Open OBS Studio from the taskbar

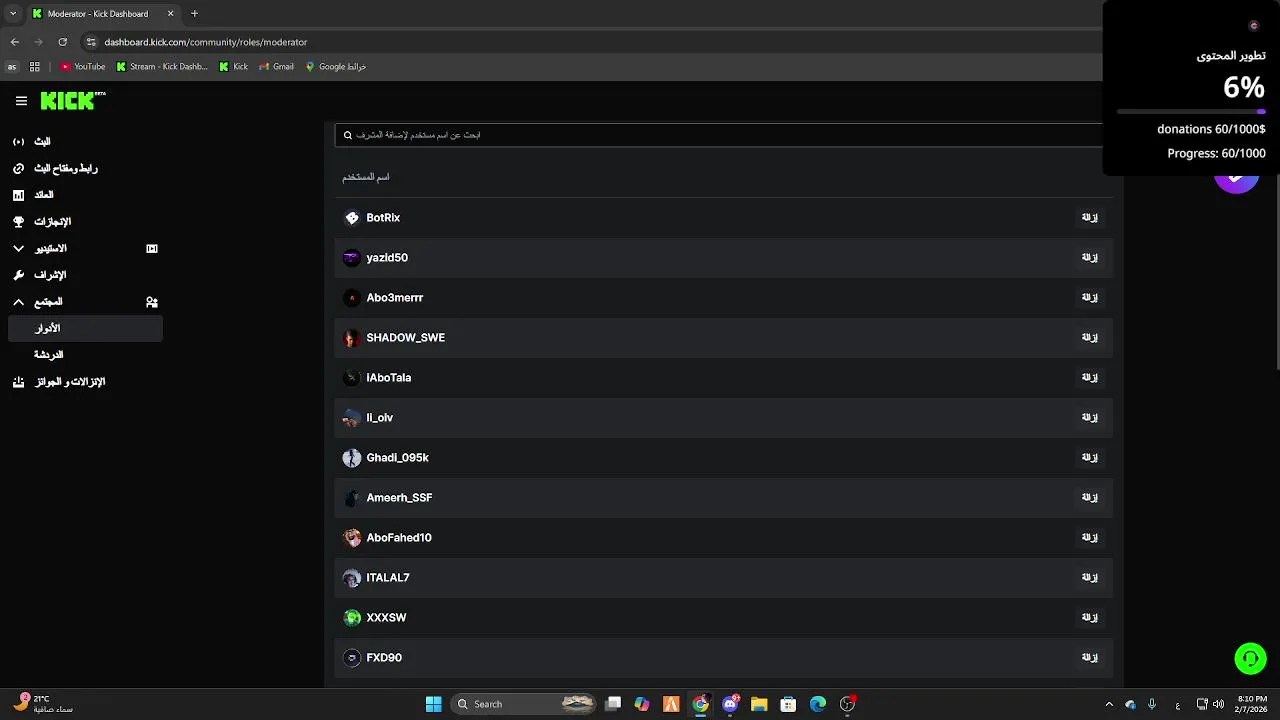(847, 704)
